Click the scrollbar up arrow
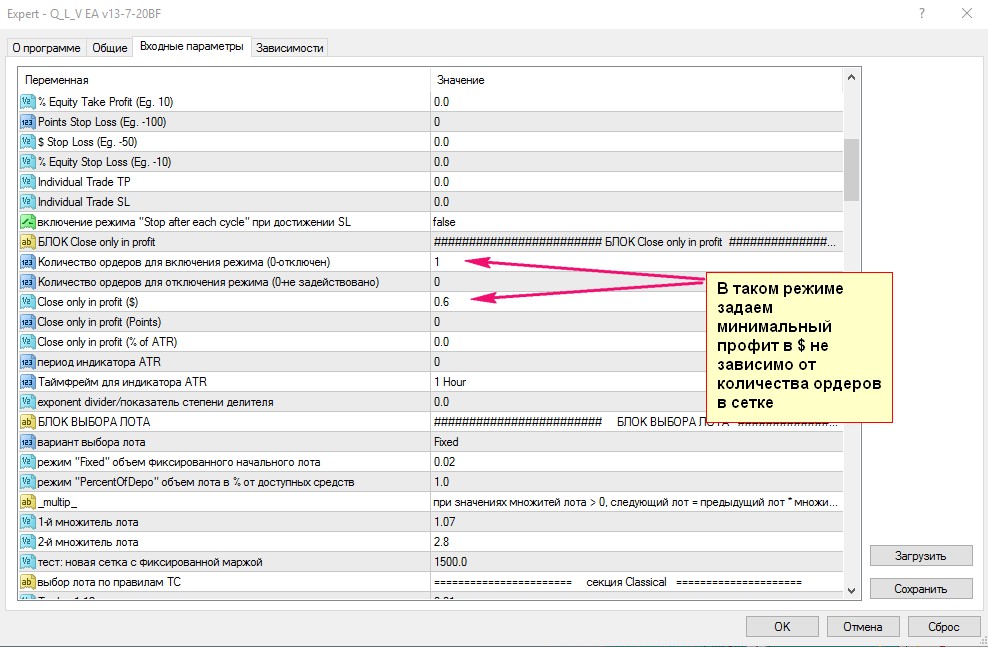The height and width of the screenshot is (647, 988). click(x=851, y=77)
